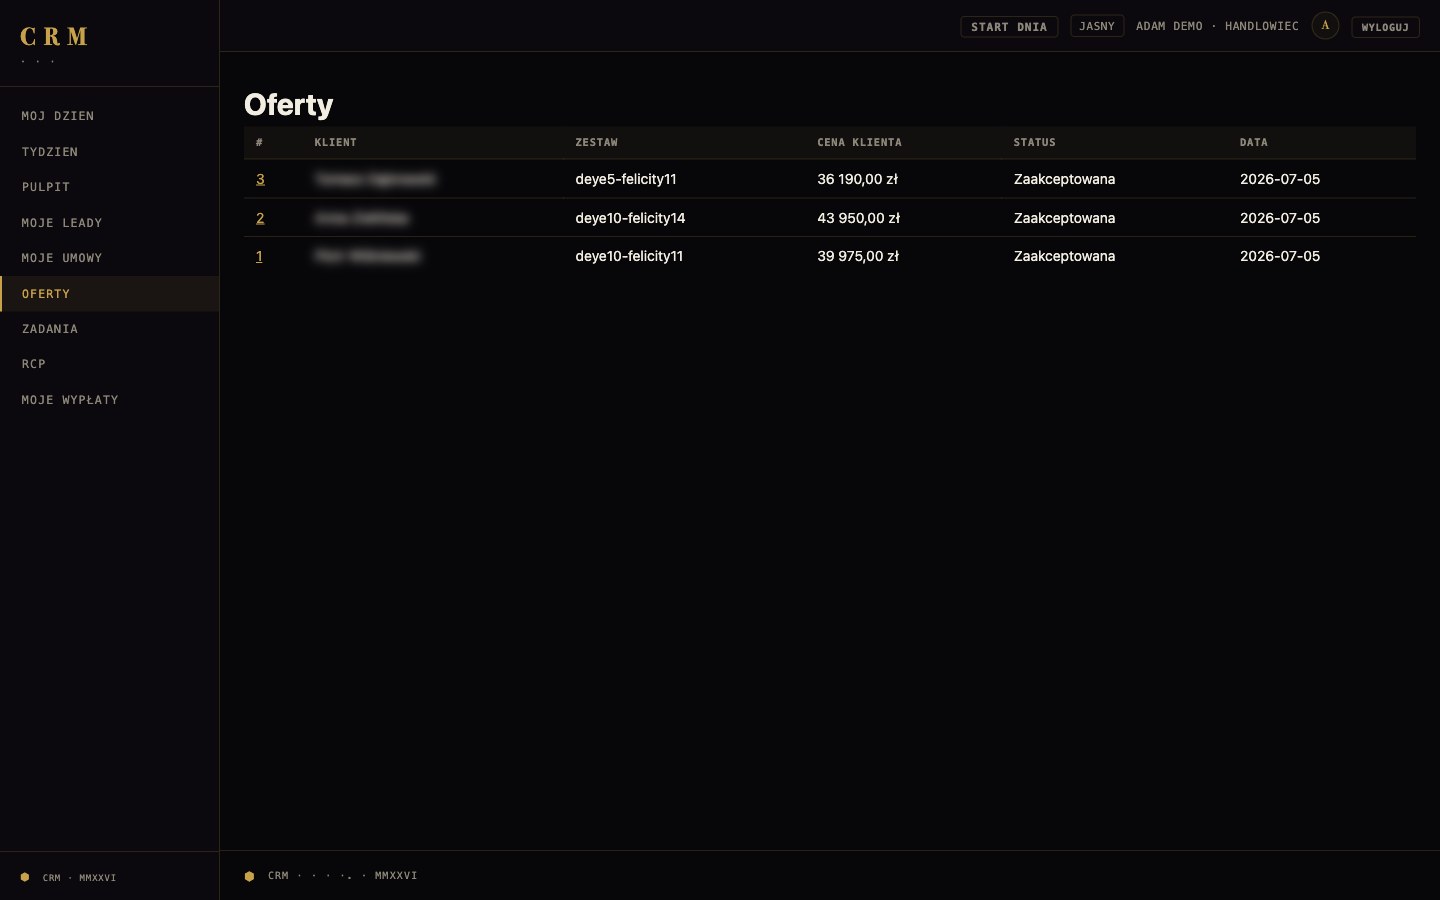
Task: Click the DATA column header
Action: point(1254,142)
